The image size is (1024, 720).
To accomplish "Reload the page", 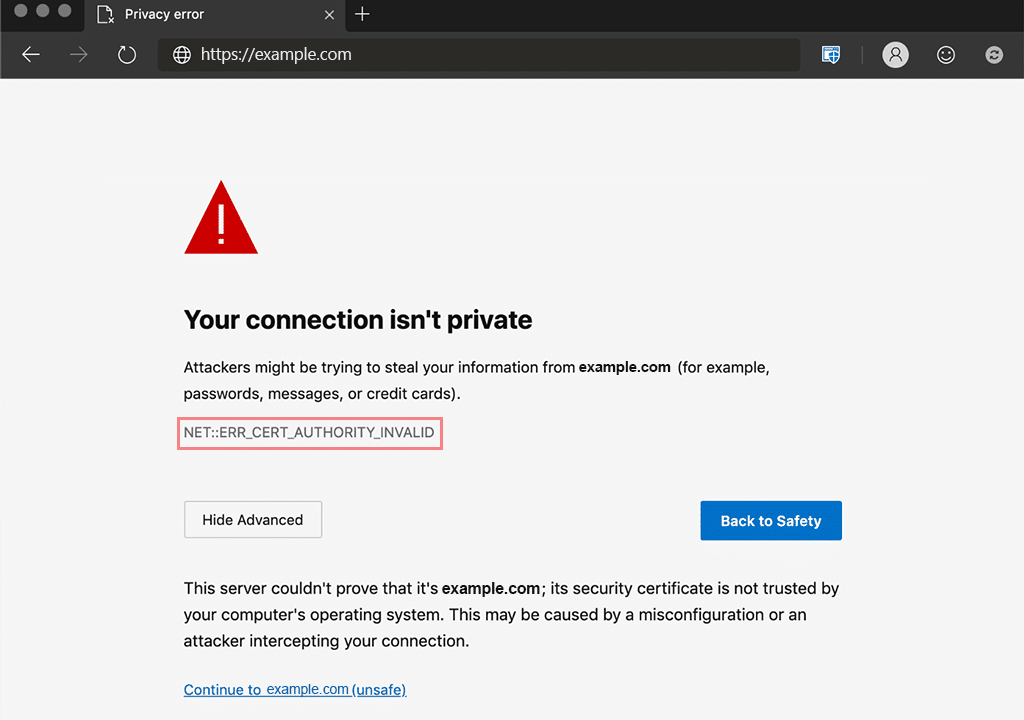I will pos(126,55).
